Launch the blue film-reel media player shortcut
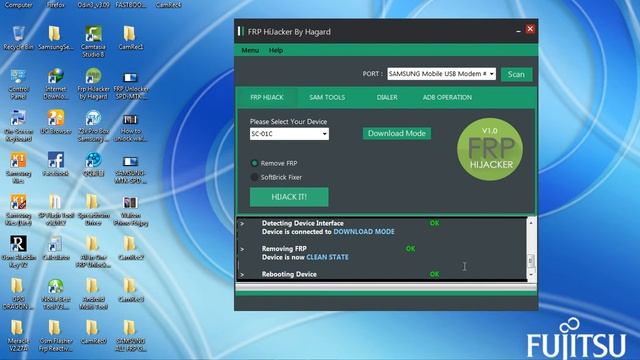640x360 pixels. (93, 164)
